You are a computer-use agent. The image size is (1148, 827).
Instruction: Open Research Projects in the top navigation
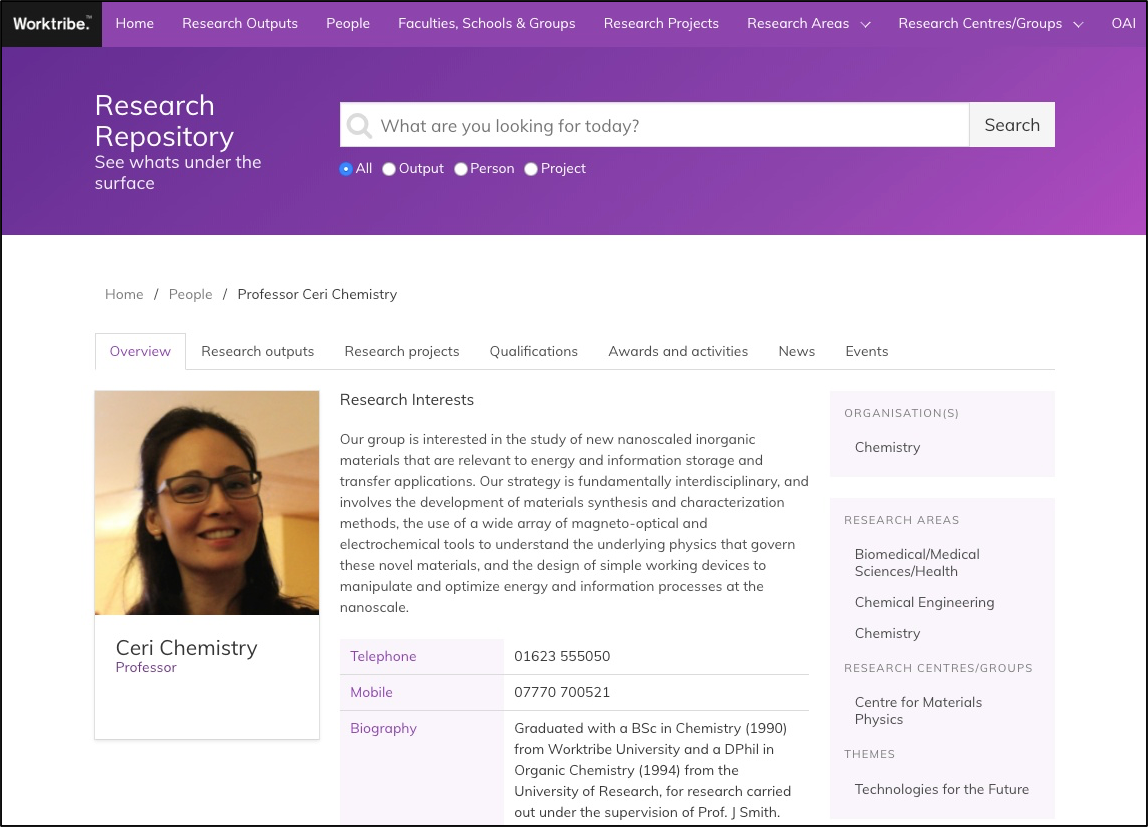661,23
